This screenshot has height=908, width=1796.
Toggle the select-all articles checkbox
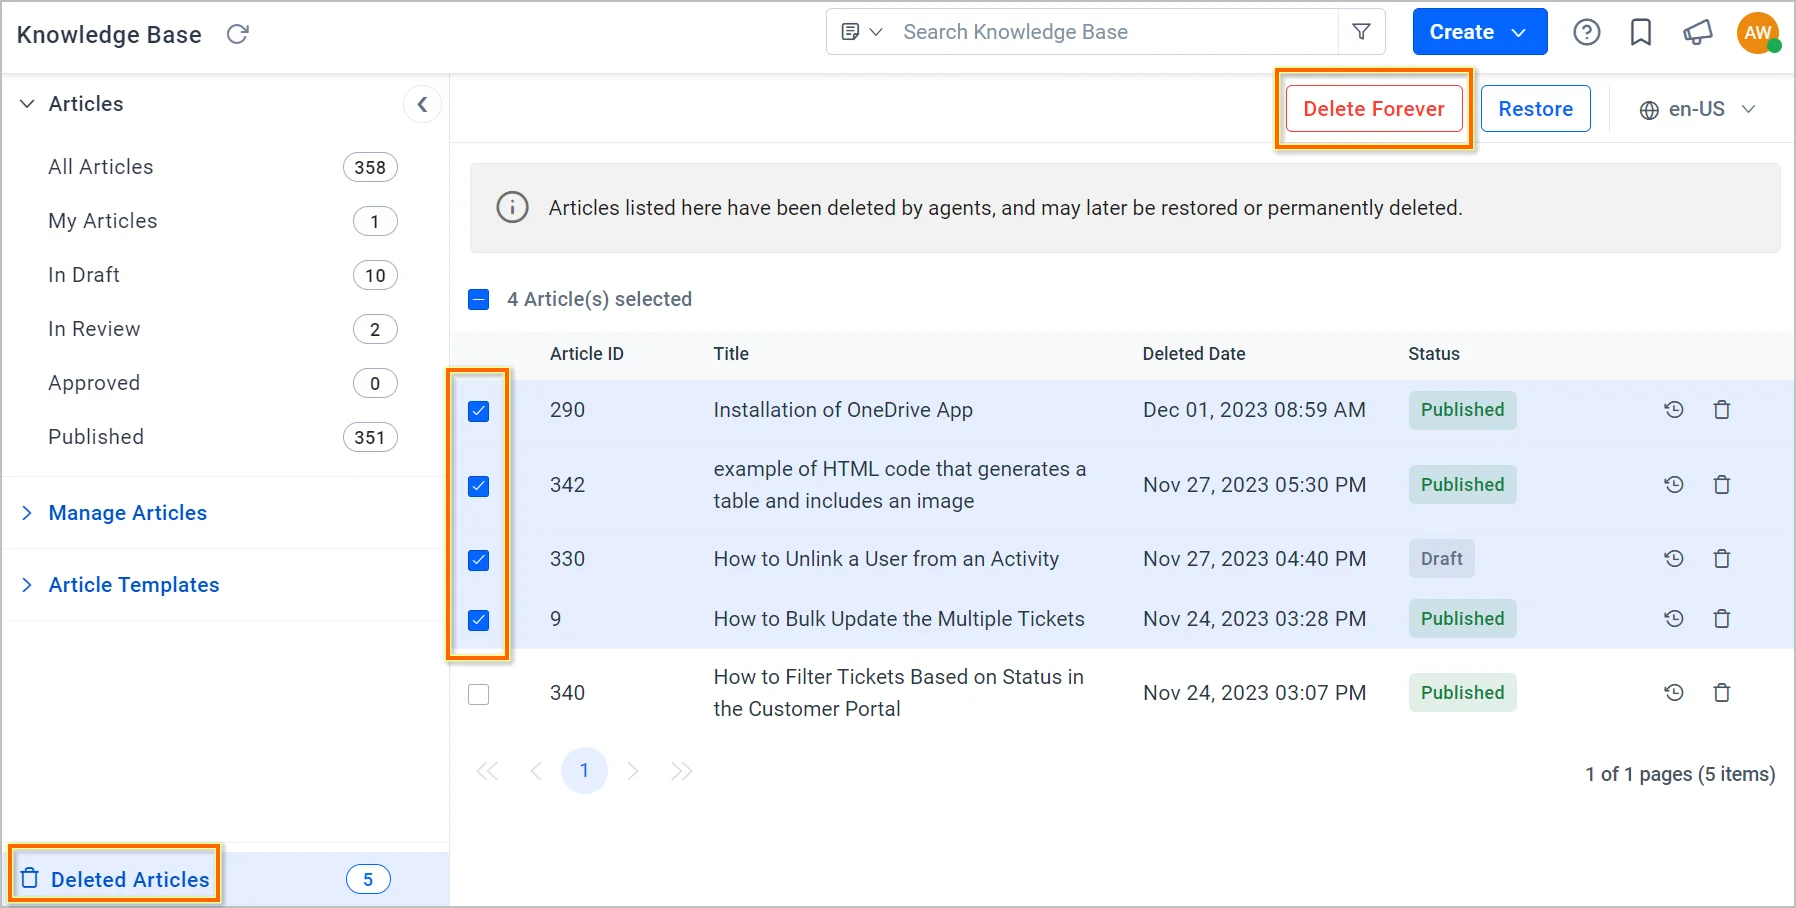[479, 299]
